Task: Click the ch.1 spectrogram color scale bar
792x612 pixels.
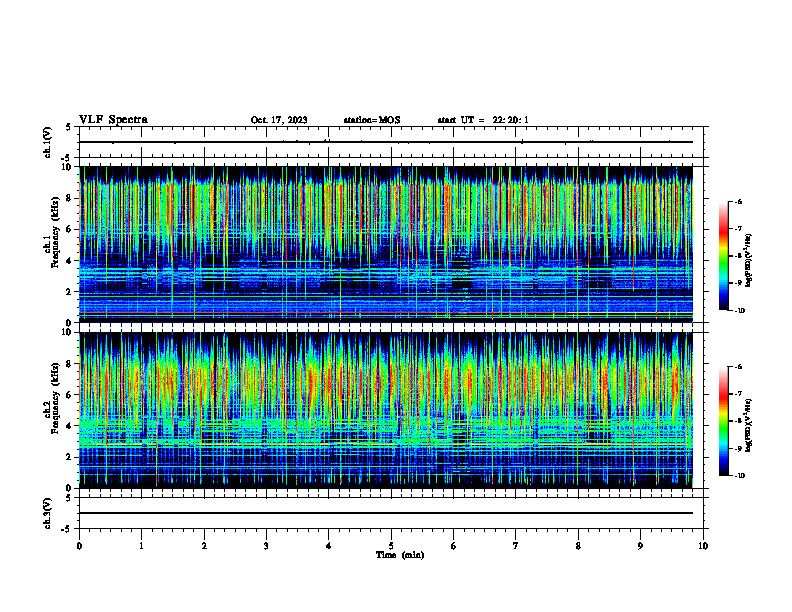Action: (x=723, y=256)
